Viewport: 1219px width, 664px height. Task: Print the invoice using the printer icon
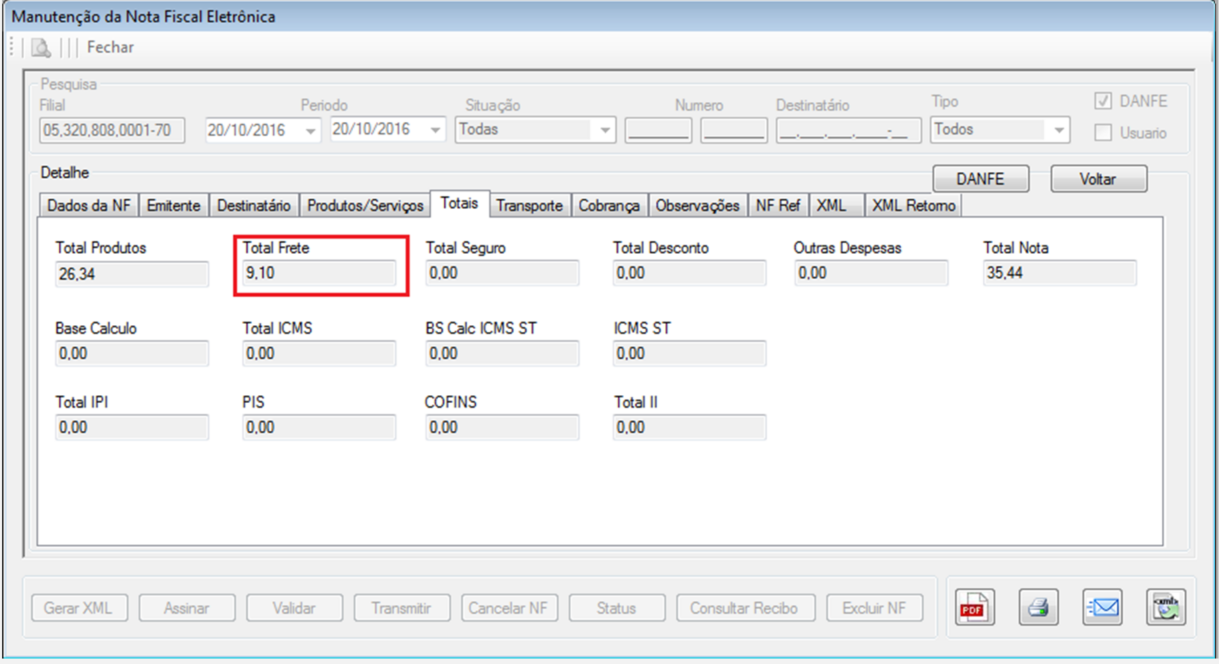1038,606
